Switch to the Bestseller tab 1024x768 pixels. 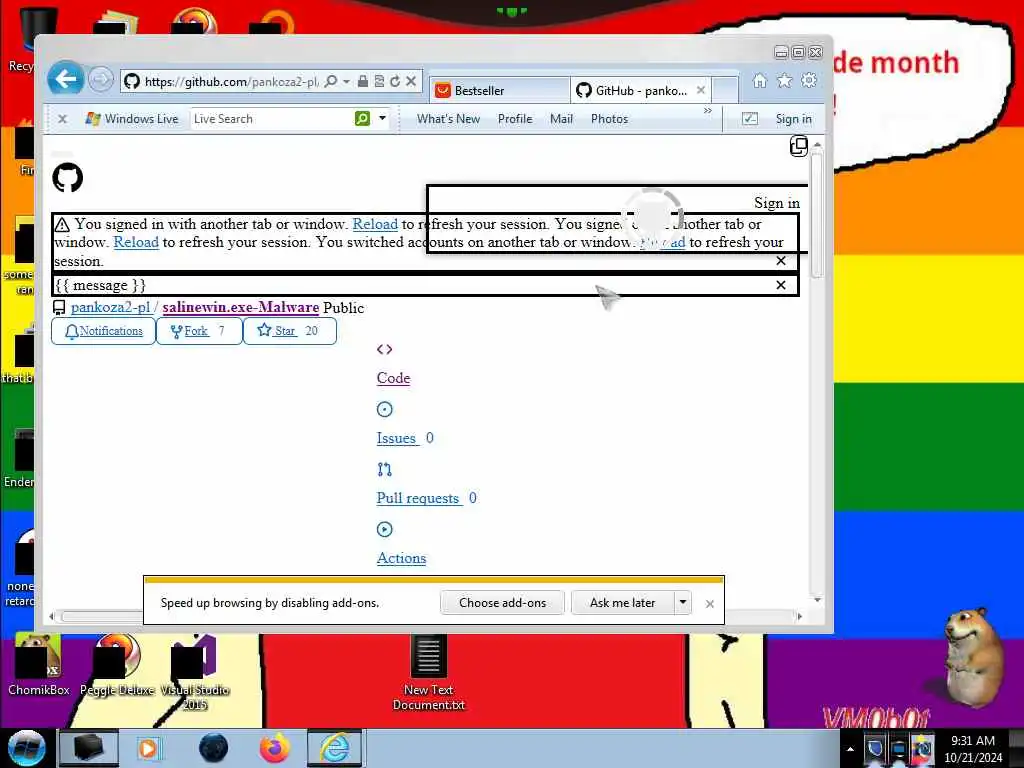pos(500,91)
